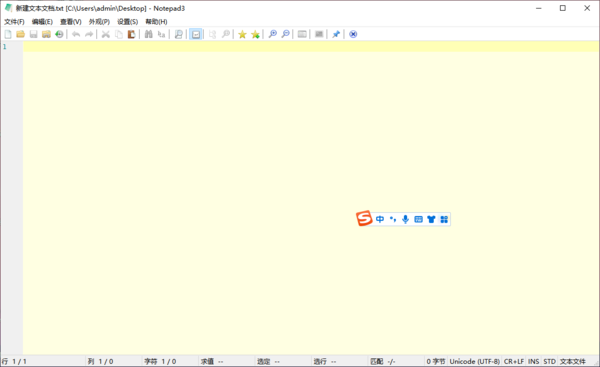Viewport: 600px width, 367px height.
Task: Open the 文件(F) menu
Action: coord(14,22)
